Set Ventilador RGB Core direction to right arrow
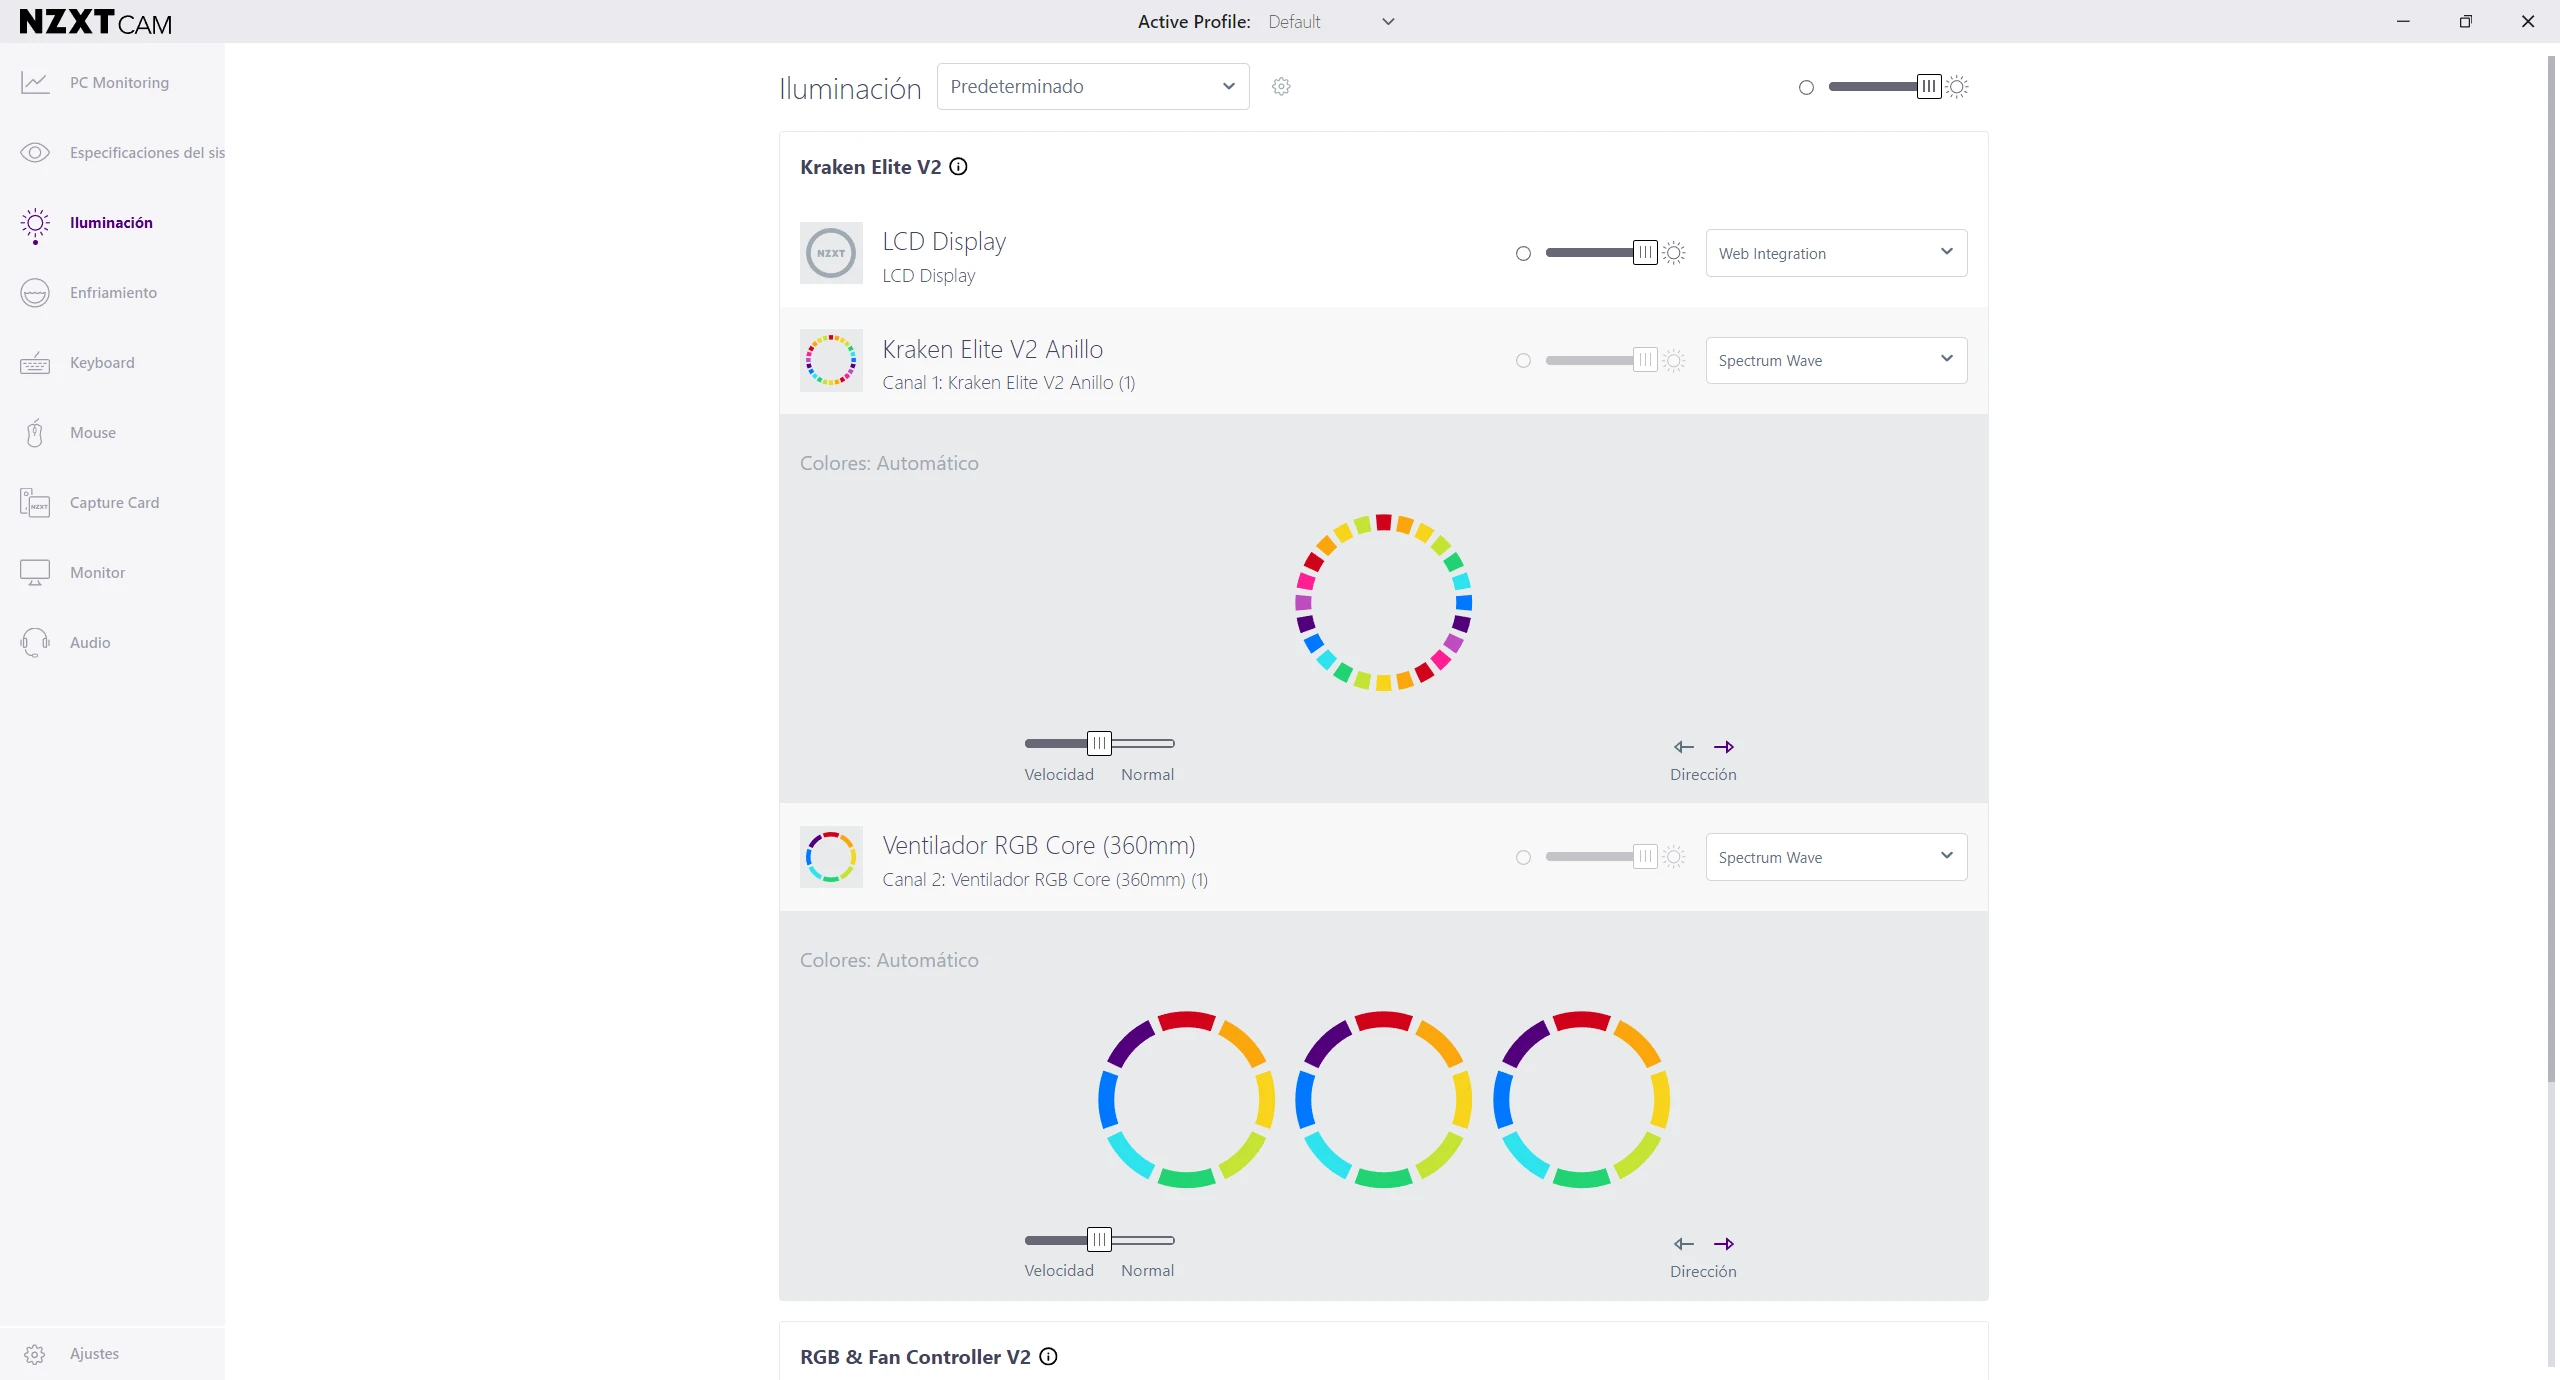This screenshot has height=1380, width=2560. pyautogui.click(x=1724, y=1244)
